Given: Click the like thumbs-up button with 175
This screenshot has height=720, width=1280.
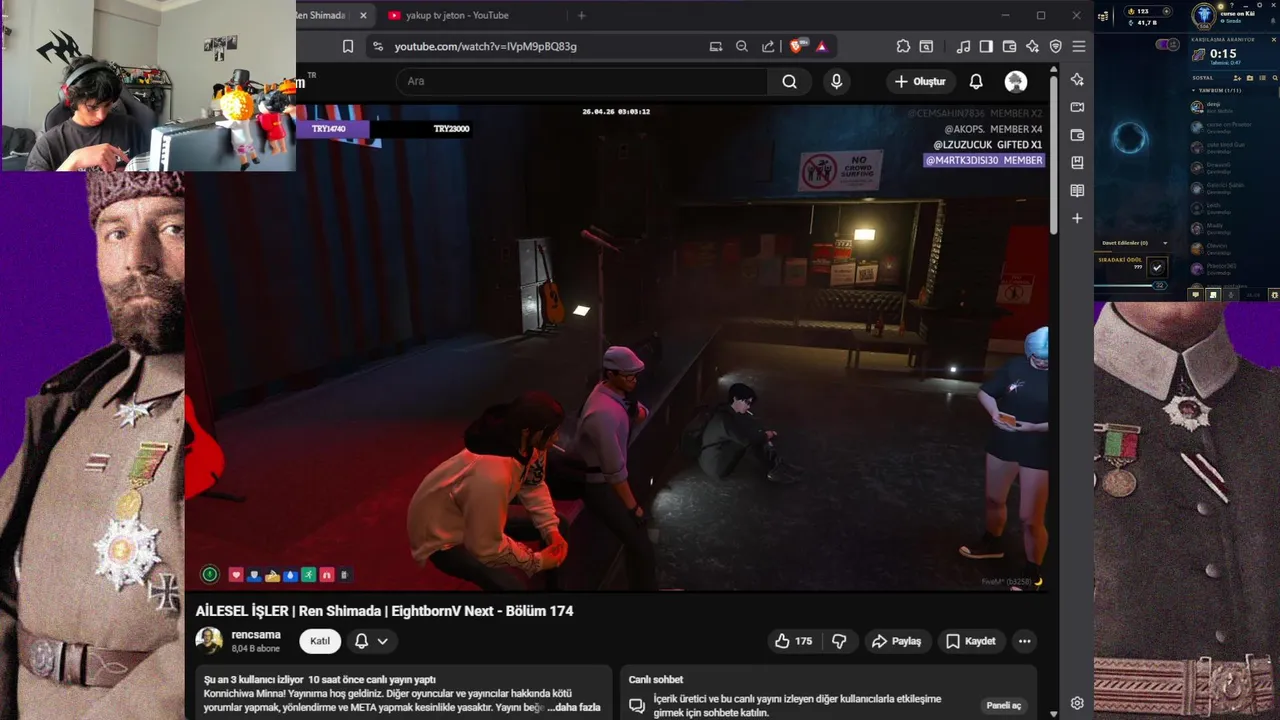Looking at the screenshot, I should (792, 641).
